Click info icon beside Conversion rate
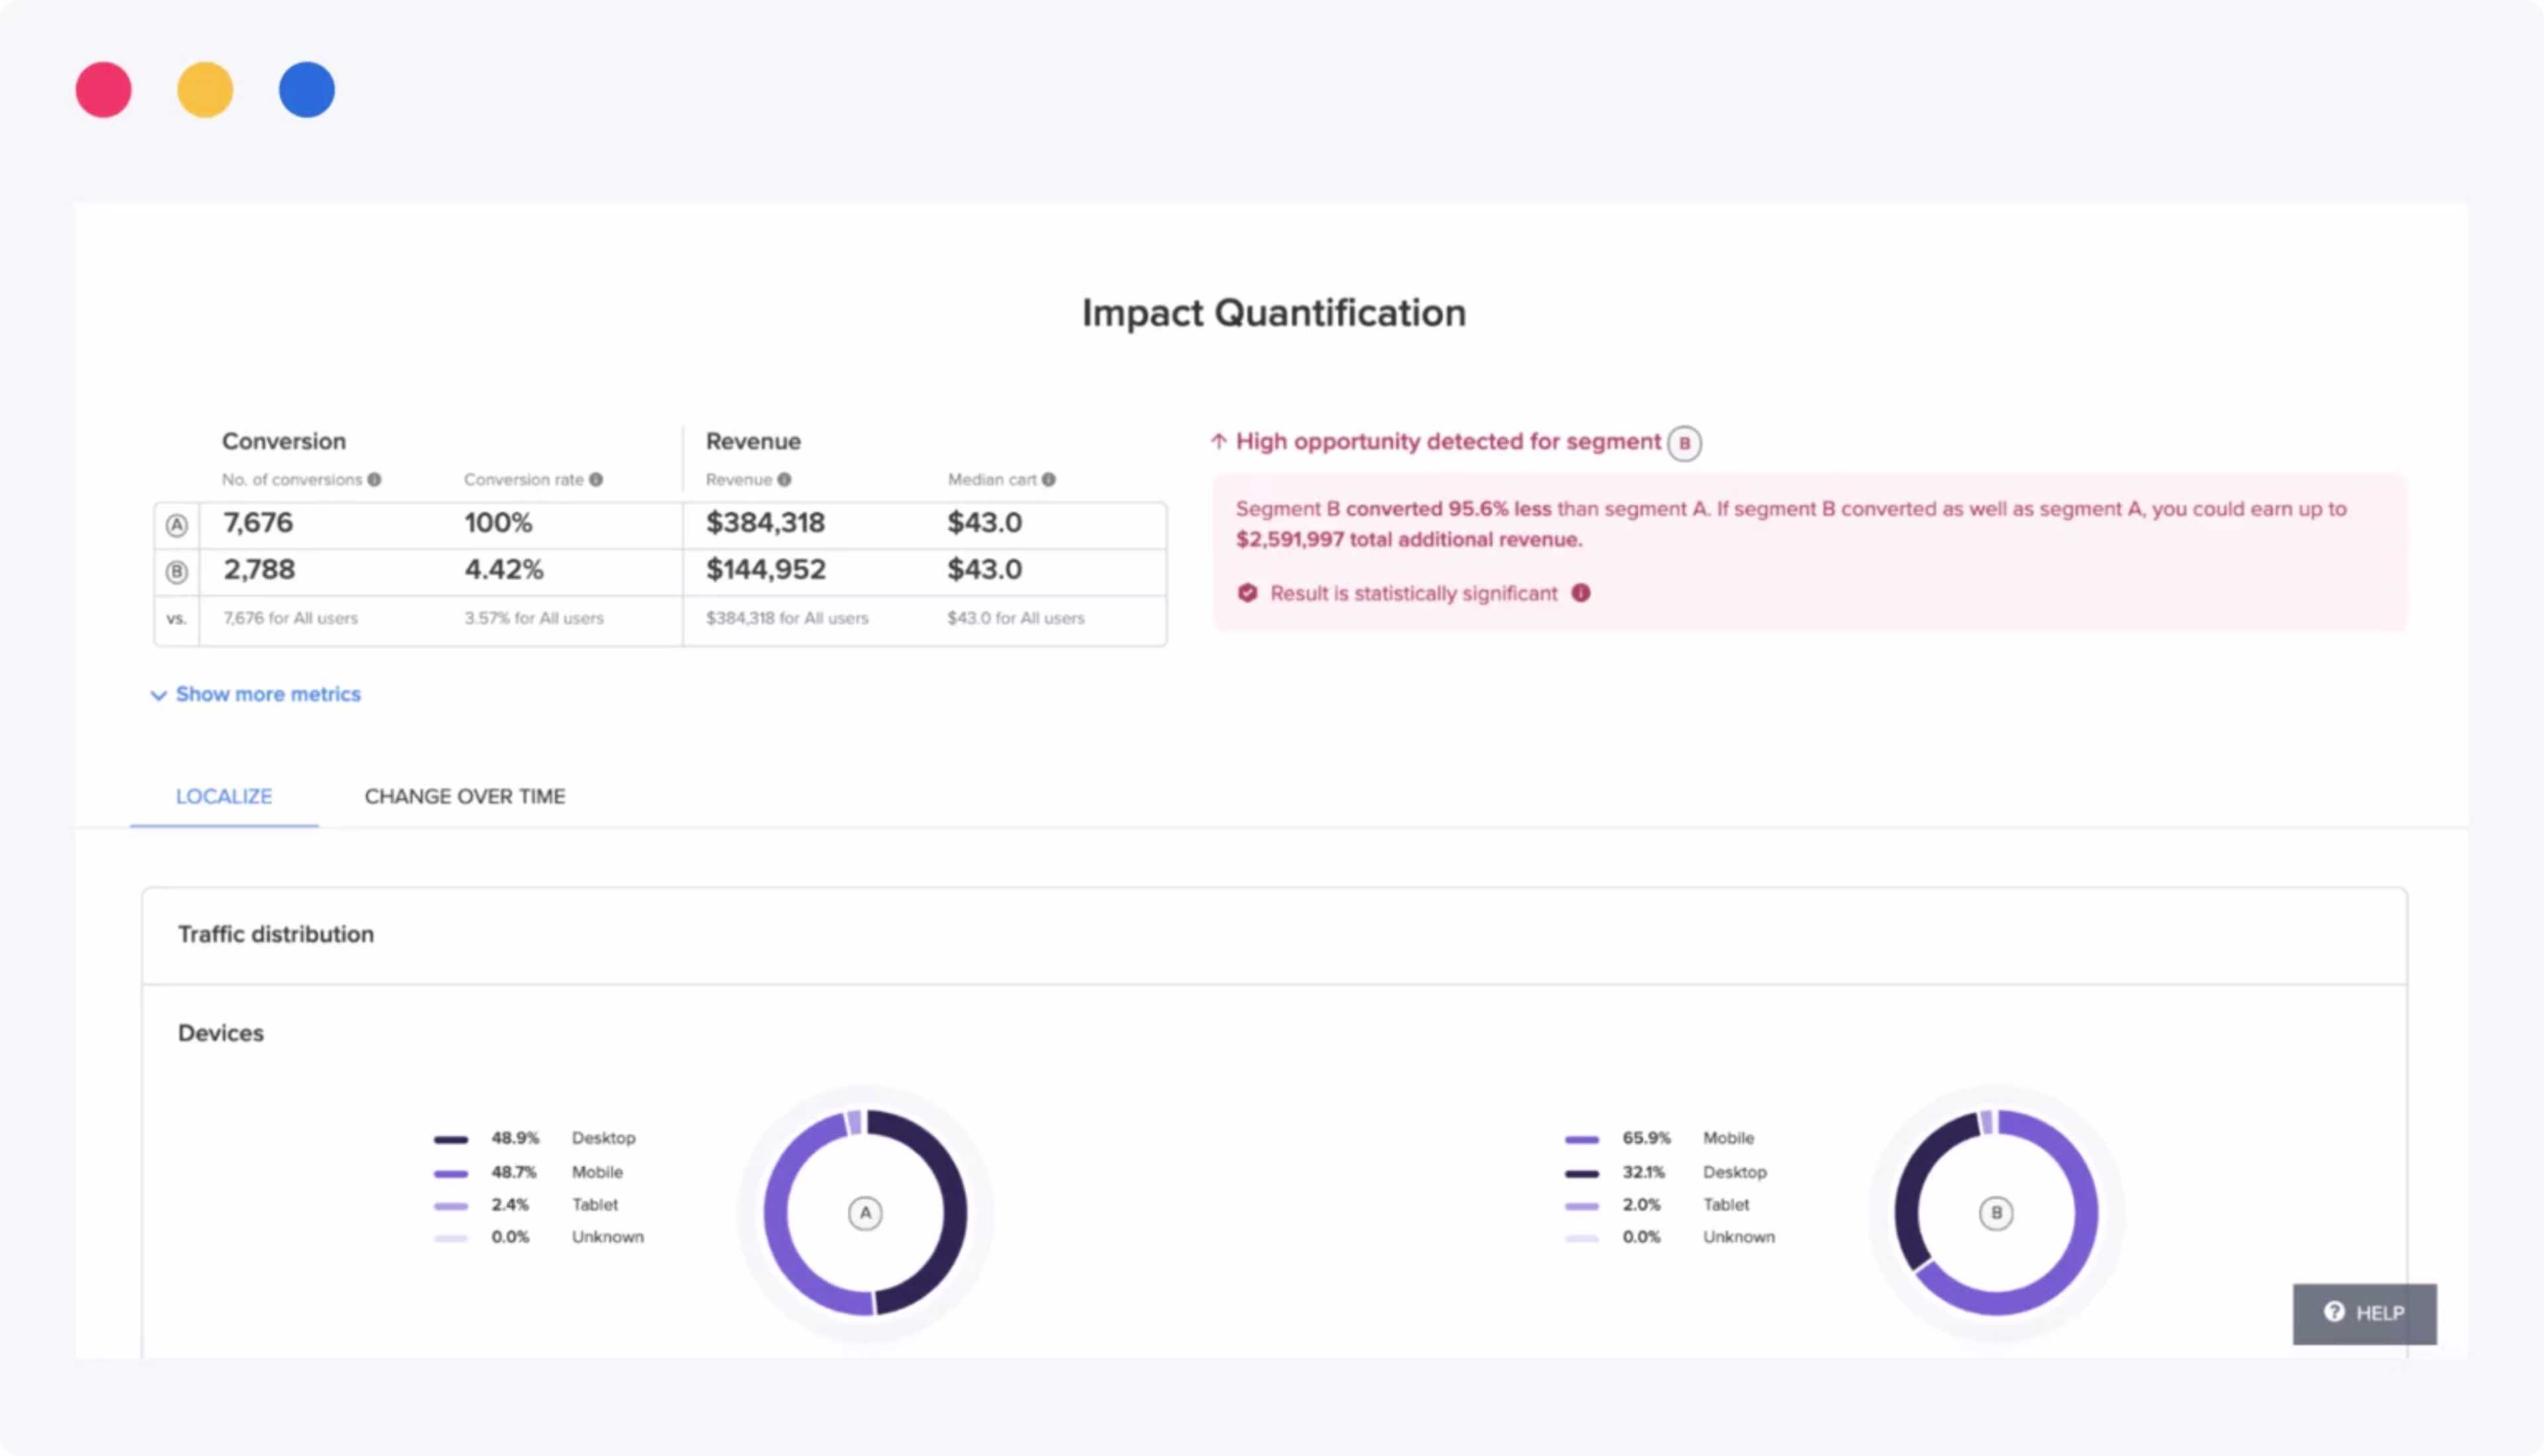Image resolution: width=2544 pixels, height=1456 pixels. pyautogui.click(x=596, y=480)
